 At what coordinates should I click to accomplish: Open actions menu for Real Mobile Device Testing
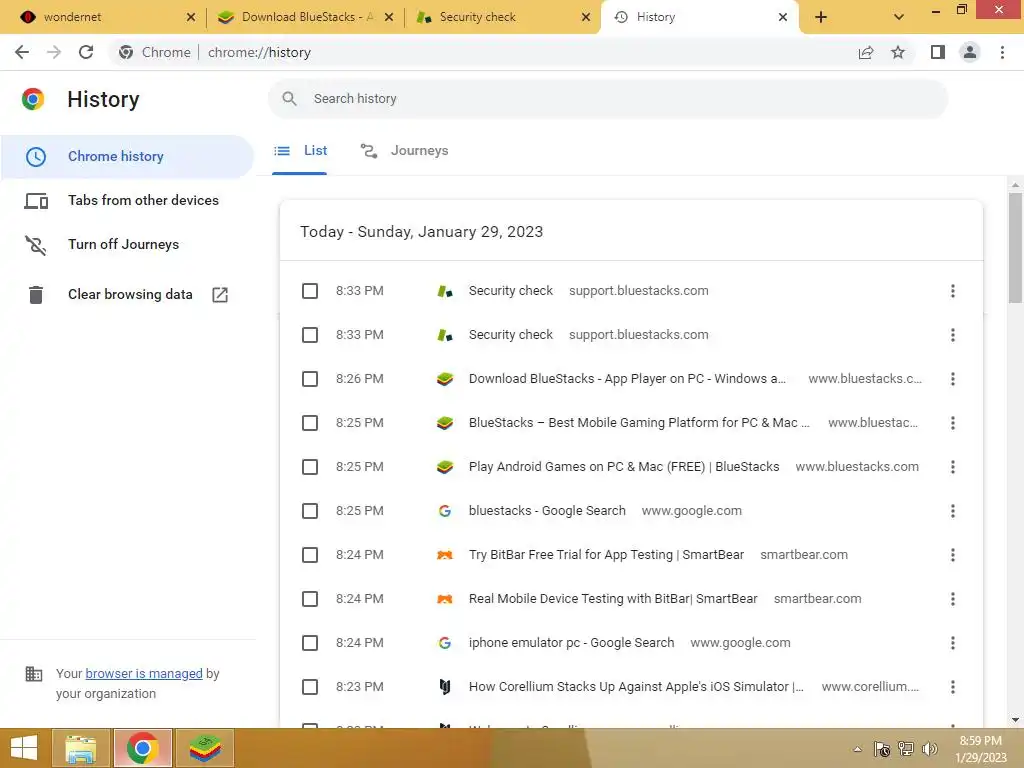pos(953,599)
